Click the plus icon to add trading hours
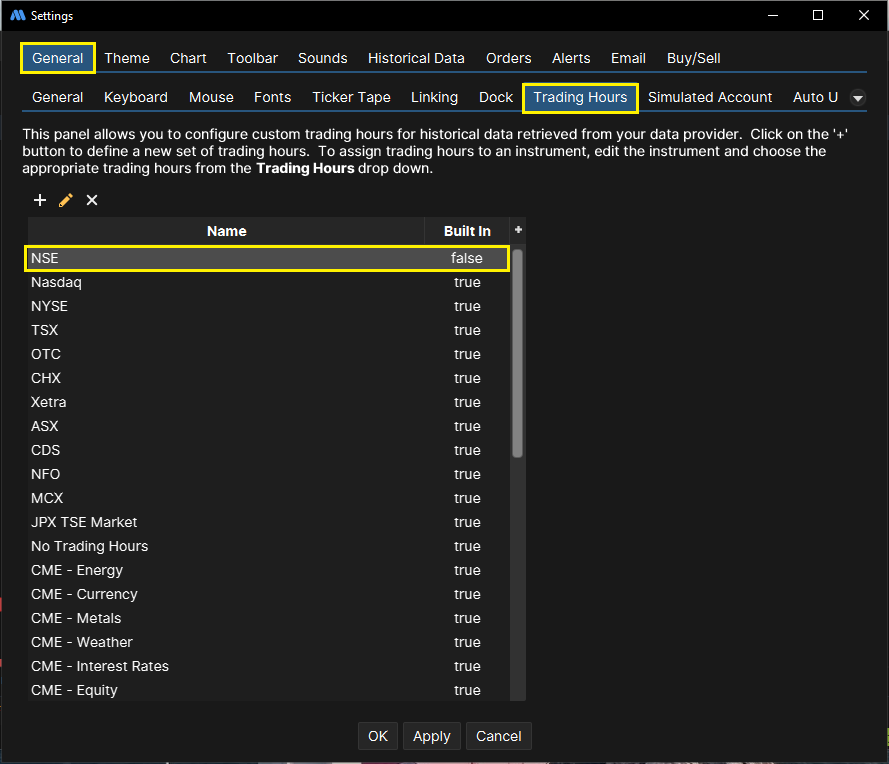 tap(40, 200)
